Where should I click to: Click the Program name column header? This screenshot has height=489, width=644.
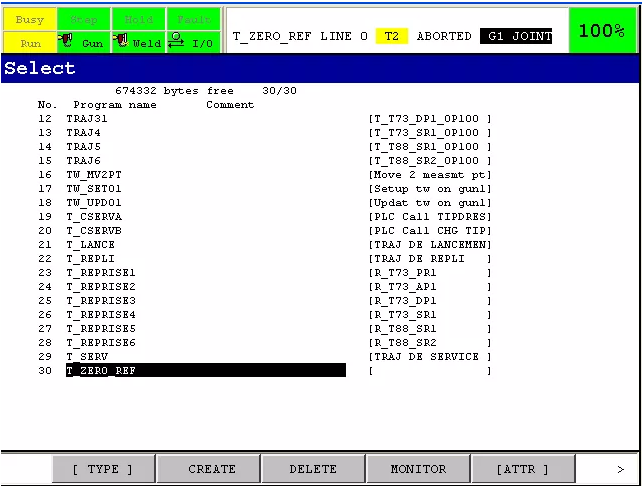(x=115, y=105)
